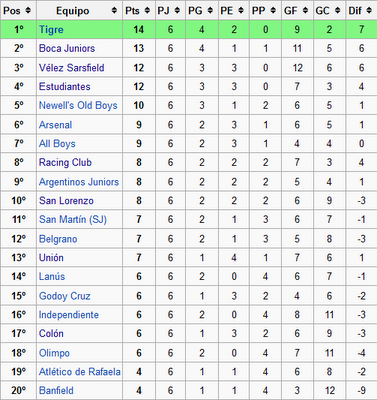Viewport: 377px width, 400px height.
Task: Click the GC column sort arrows
Action: pos(337,11)
